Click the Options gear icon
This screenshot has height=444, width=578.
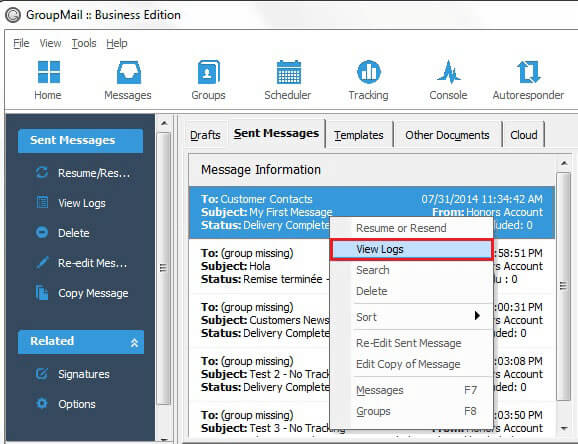point(42,403)
